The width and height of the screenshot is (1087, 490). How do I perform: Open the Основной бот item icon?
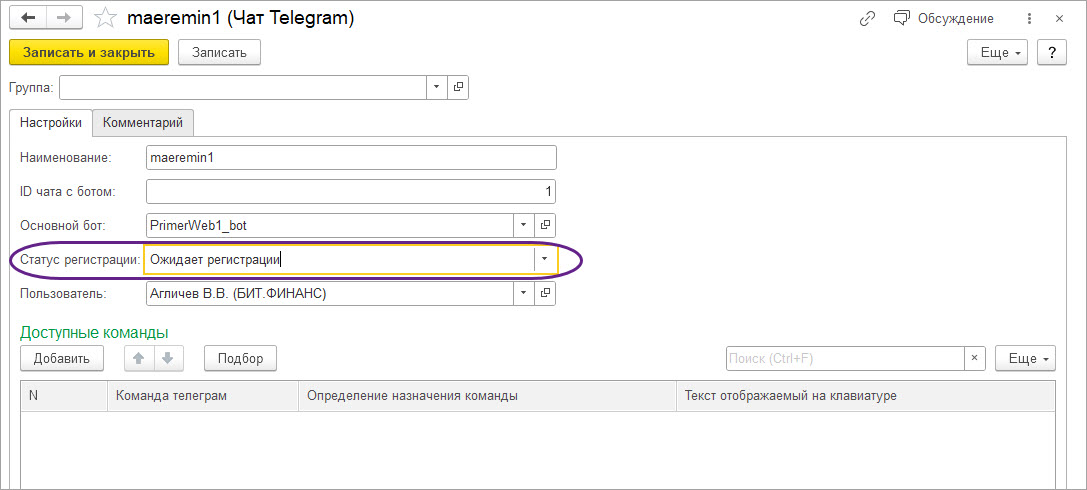click(x=545, y=225)
